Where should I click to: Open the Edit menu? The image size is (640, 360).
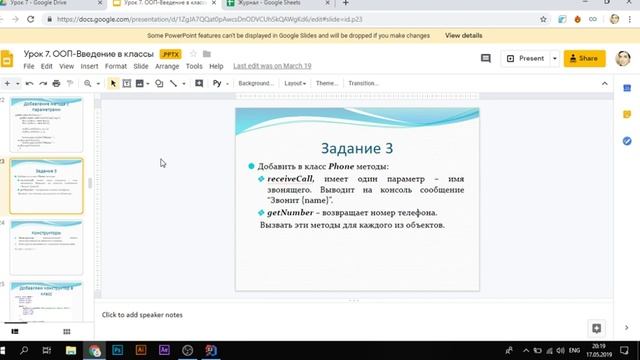47,66
